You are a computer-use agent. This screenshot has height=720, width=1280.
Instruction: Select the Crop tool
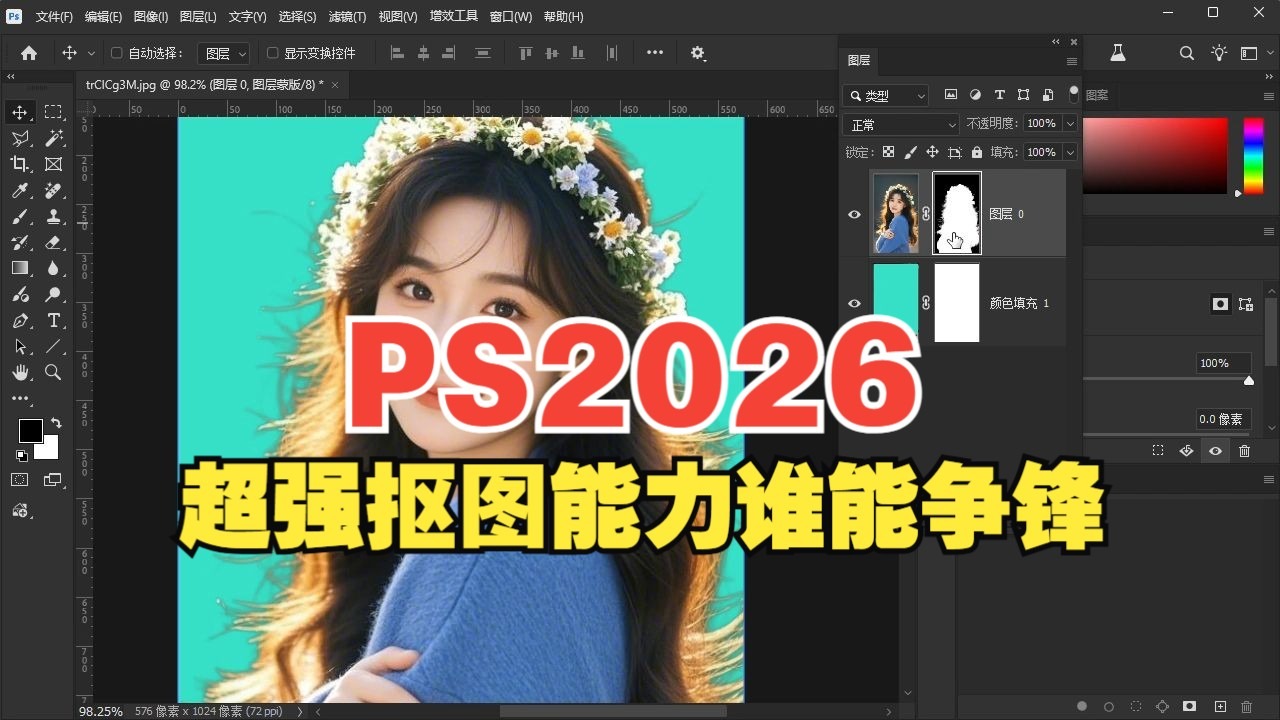pyautogui.click(x=20, y=164)
